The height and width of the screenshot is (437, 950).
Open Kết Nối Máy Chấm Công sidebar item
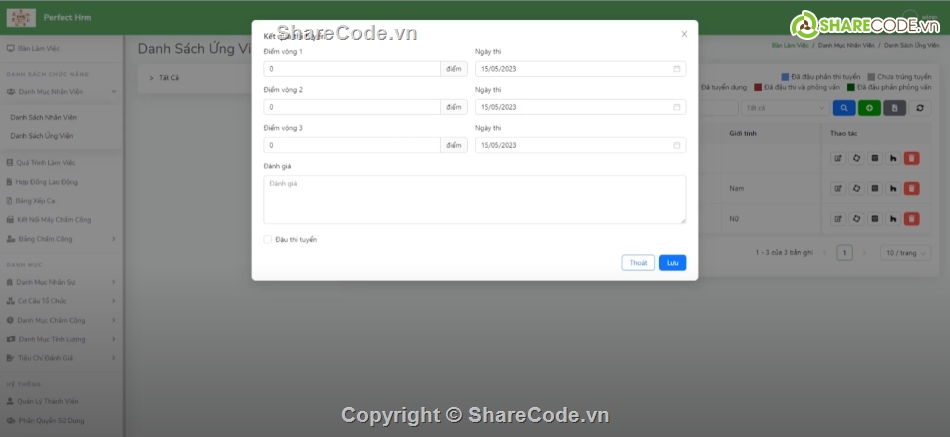click(x=54, y=219)
